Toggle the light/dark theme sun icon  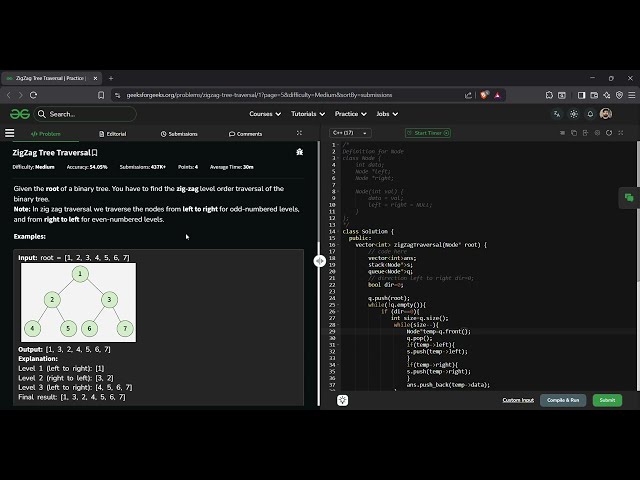573,114
